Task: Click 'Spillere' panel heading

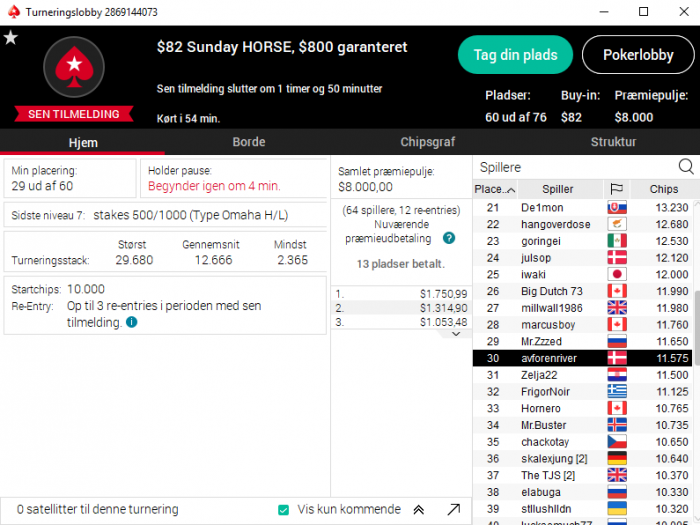Action: tap(500, 167)
